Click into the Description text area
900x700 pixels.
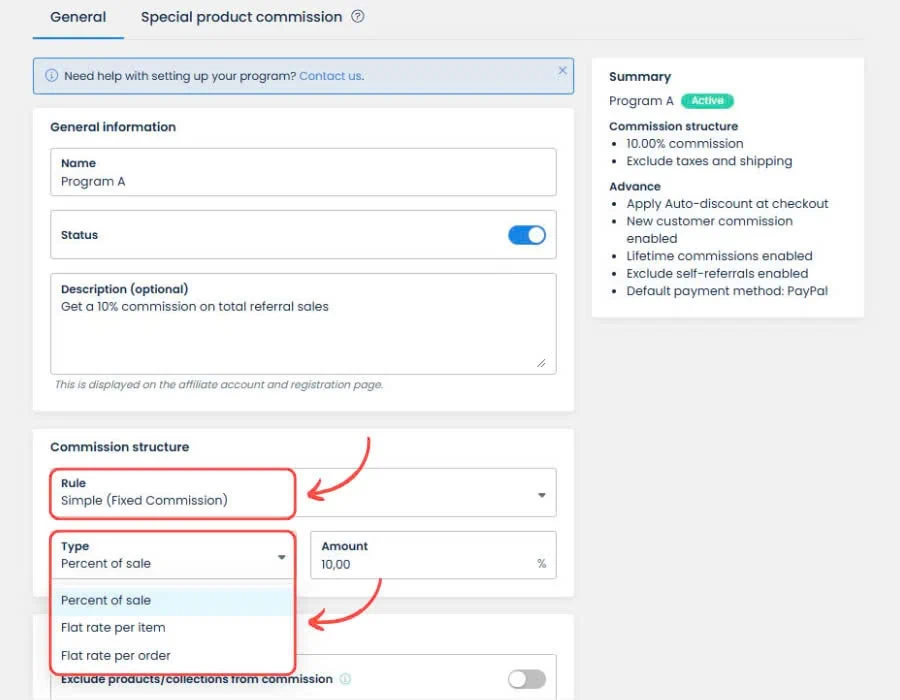pos(303,324)
